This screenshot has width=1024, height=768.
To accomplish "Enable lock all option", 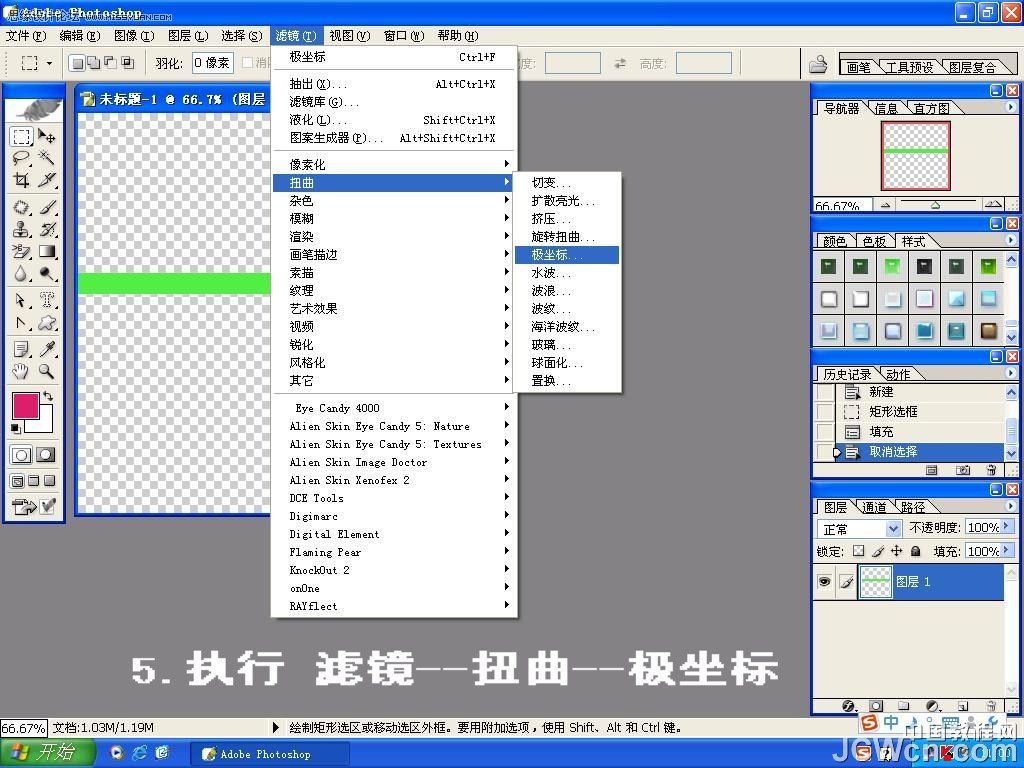I will [x=916, y=551].
